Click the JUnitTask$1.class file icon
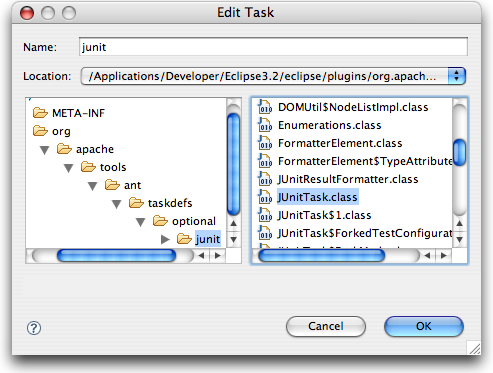The width and height of the screenshot is (493, 373). [x=265, y=215]
